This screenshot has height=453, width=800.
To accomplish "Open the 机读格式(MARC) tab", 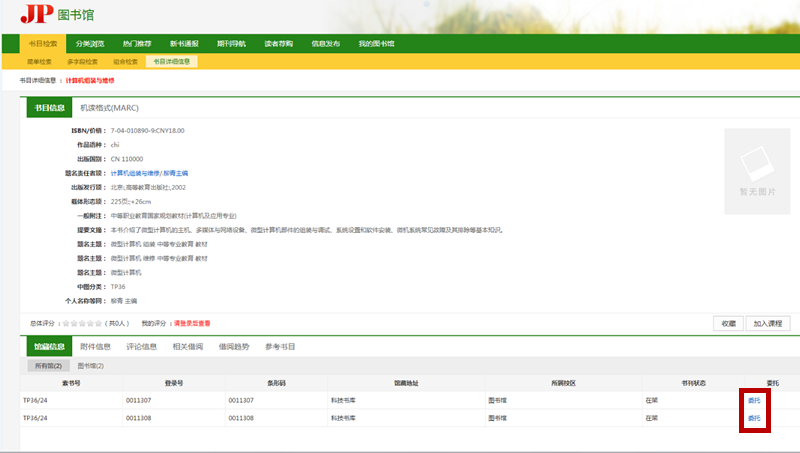I will click(x=111, y=108).
